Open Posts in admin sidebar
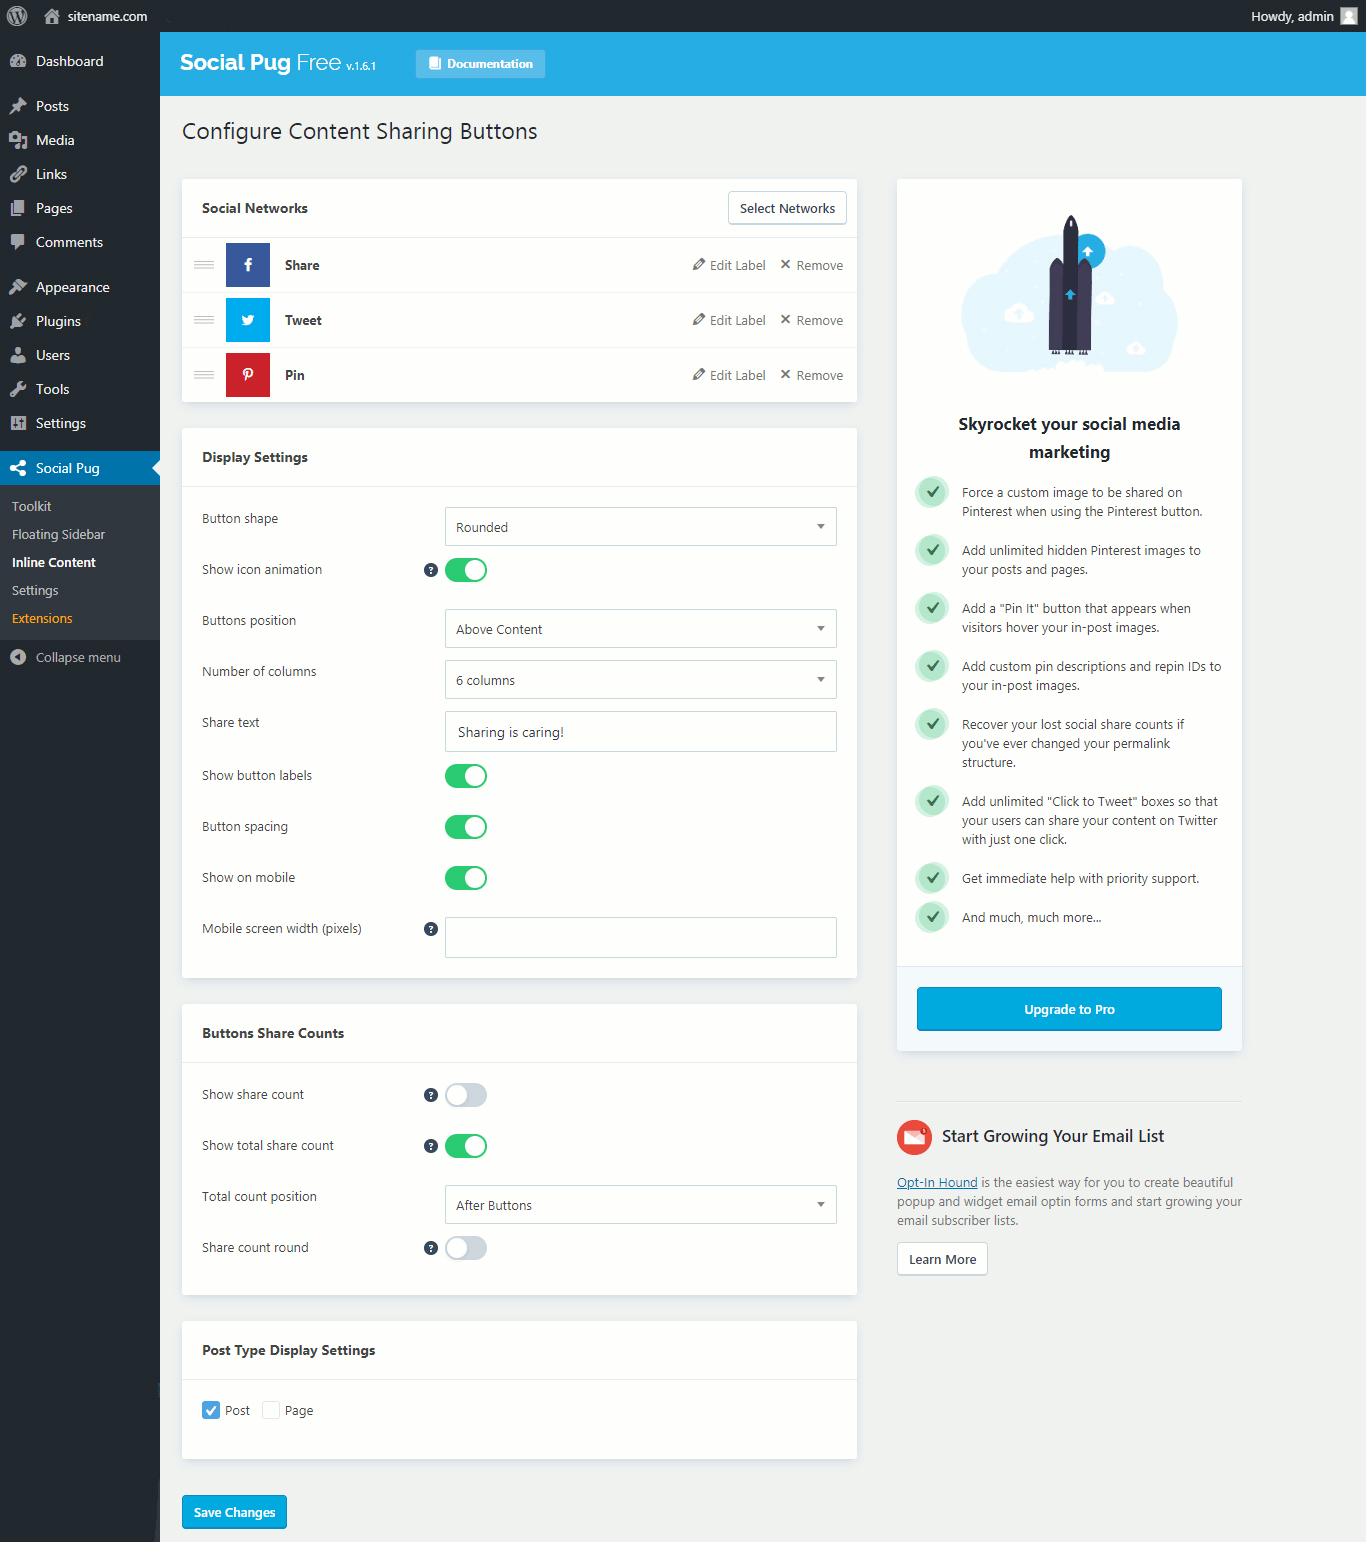The width and height of the screenshot is (1366, 1542). (x=80, y=106)
